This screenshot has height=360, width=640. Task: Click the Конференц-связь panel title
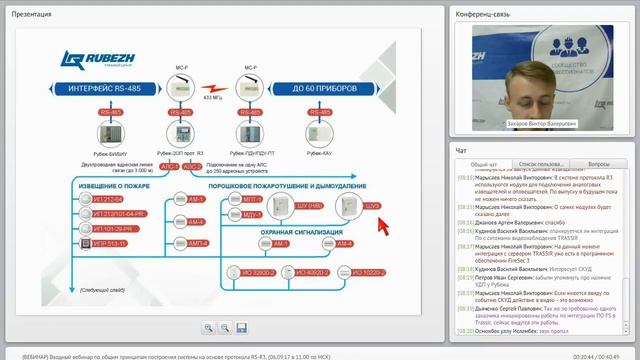click(x=482, y=14)
